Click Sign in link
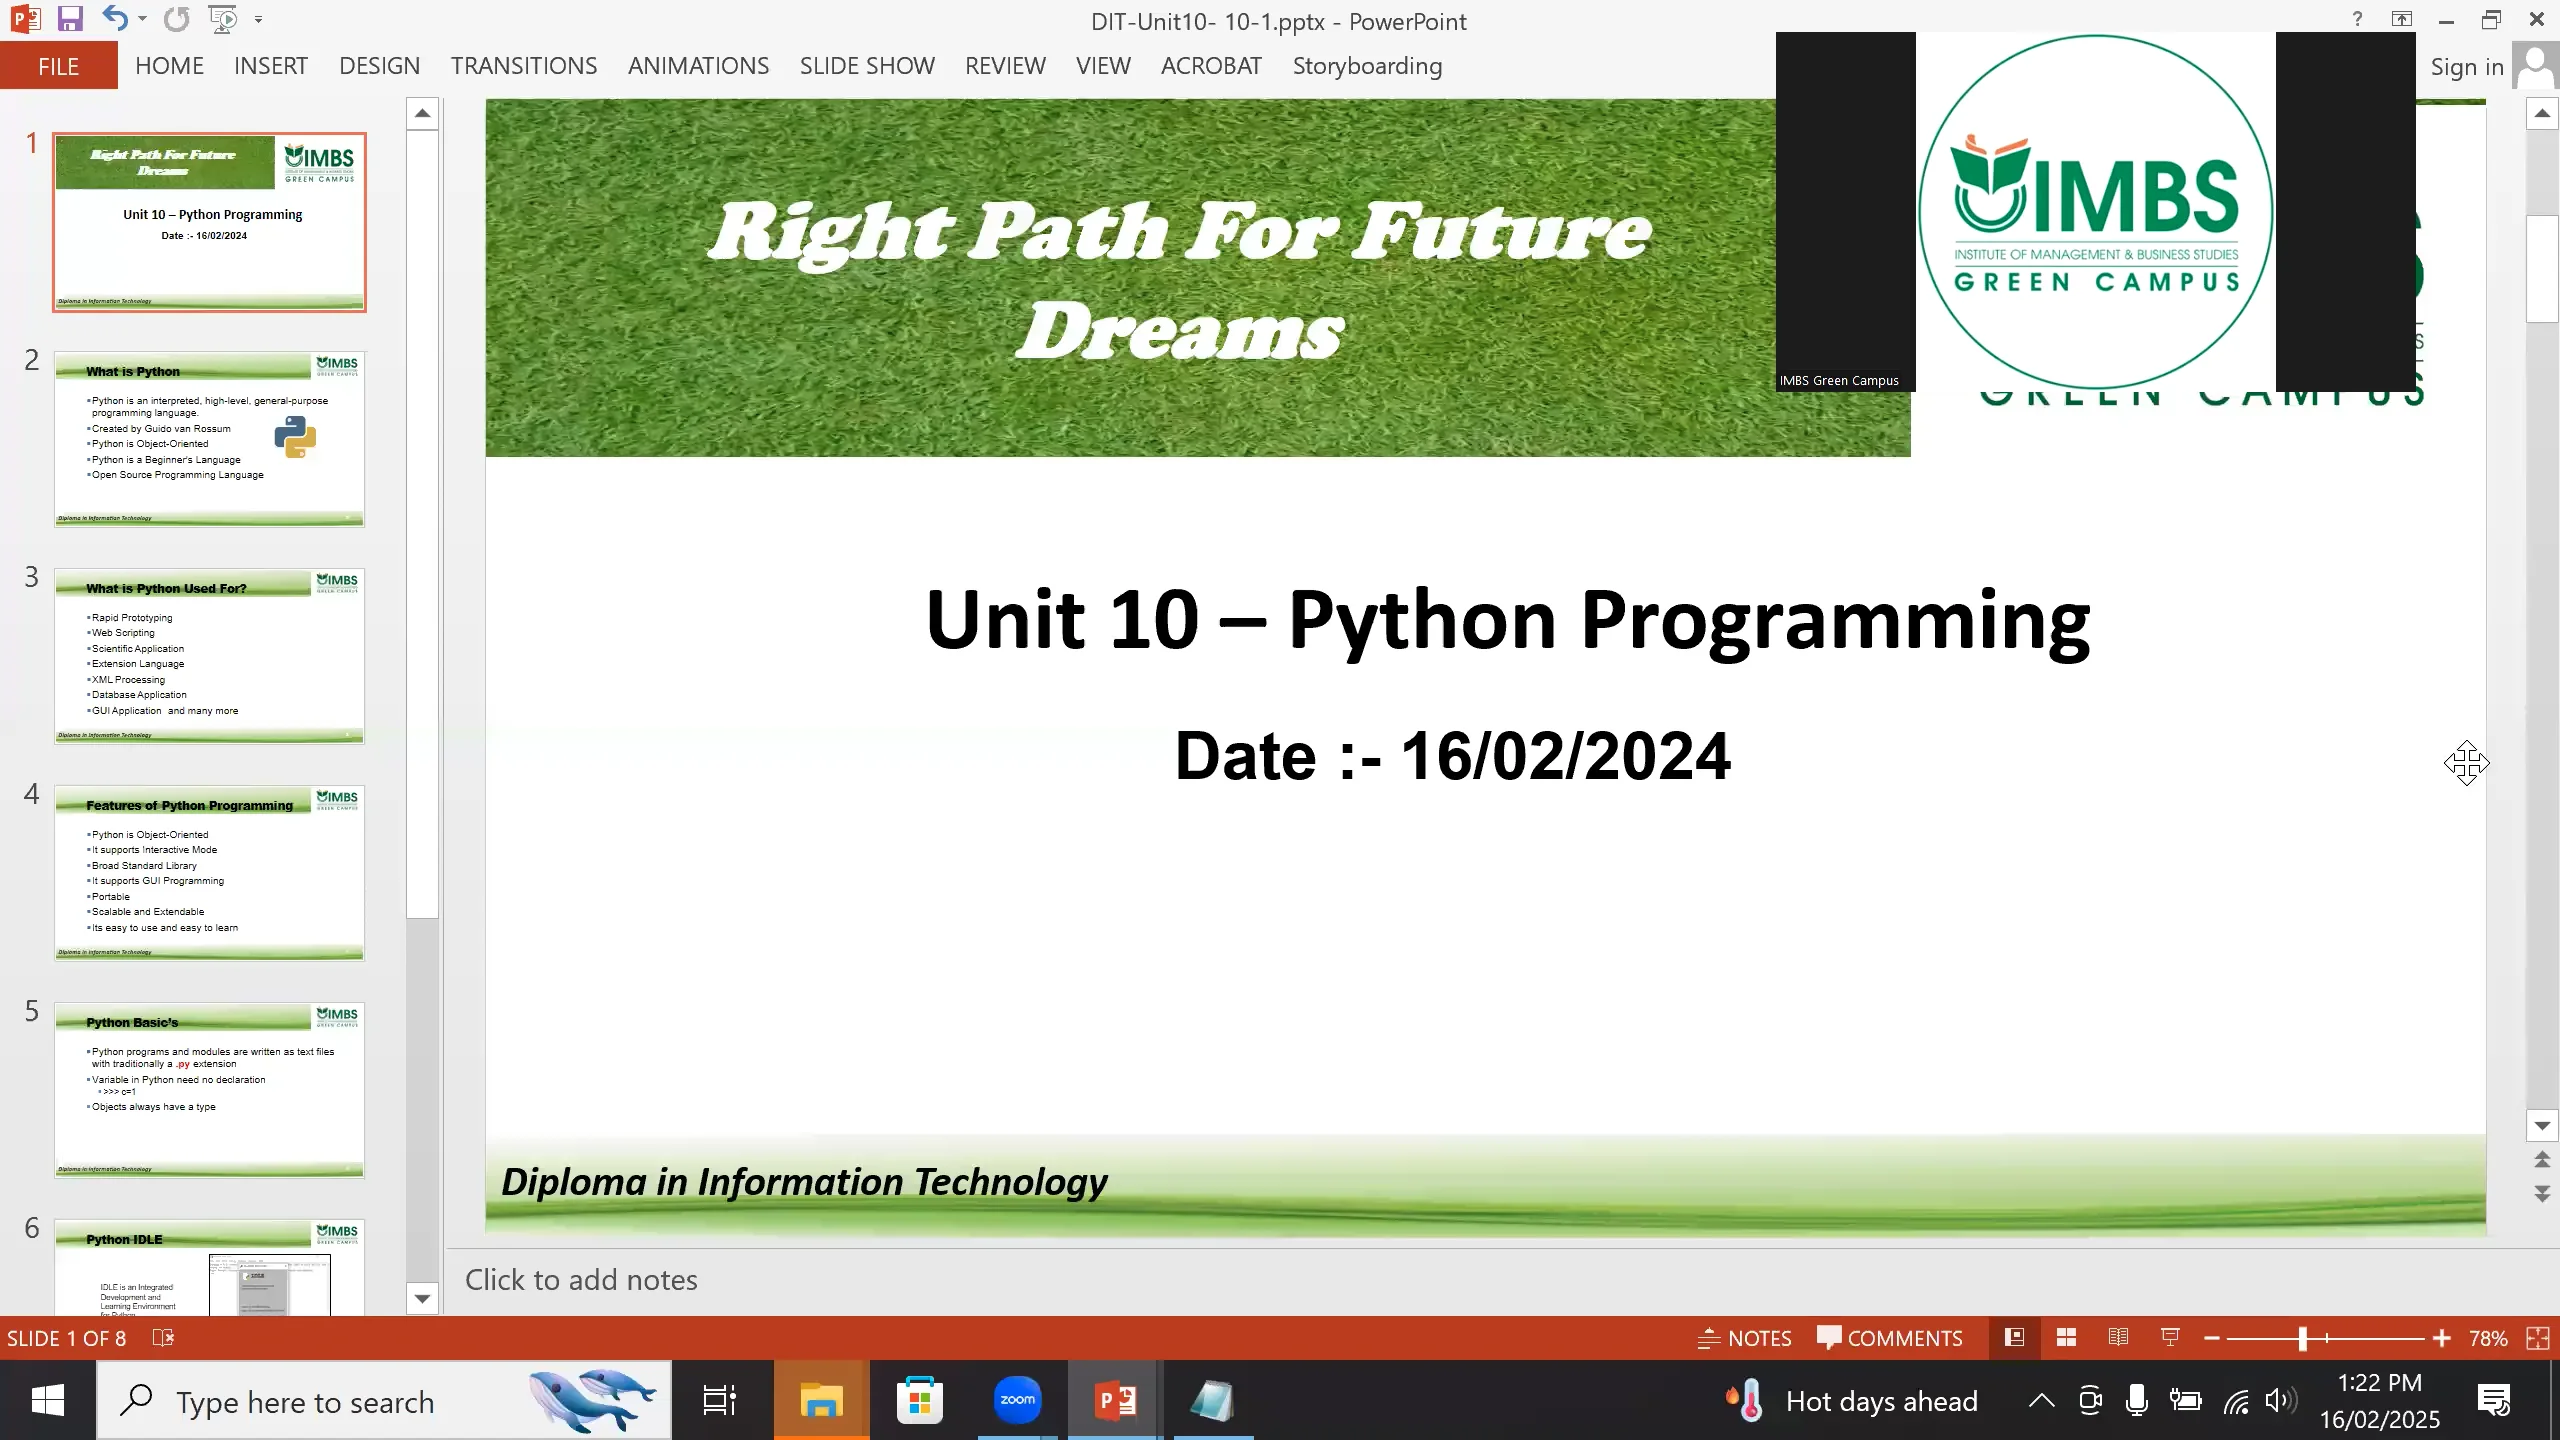This screenshot has height=1440, width=2560. [x=2467, y=67]
